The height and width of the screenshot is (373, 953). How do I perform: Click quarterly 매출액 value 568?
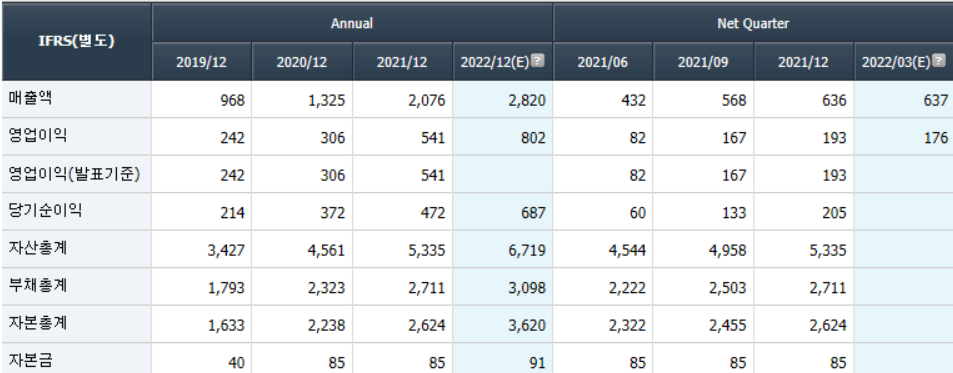point(734,100)
